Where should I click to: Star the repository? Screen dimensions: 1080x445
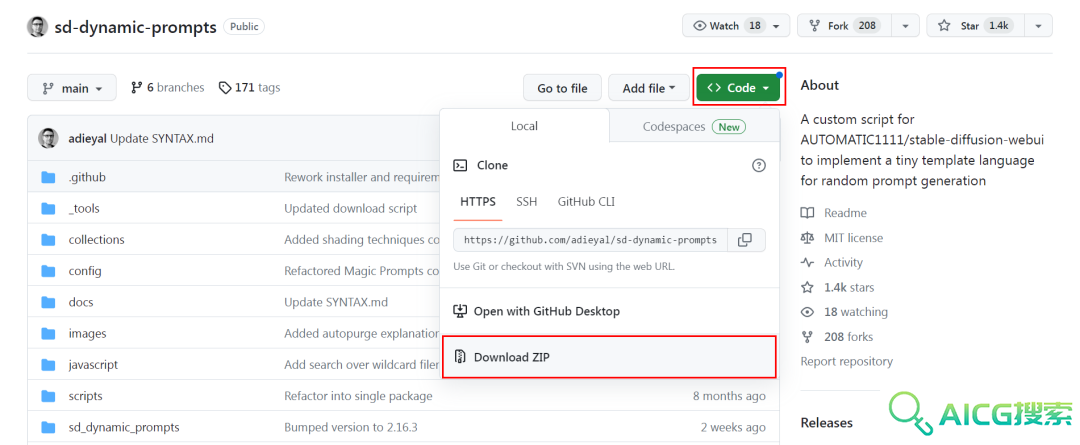click(x=975, y=26)
